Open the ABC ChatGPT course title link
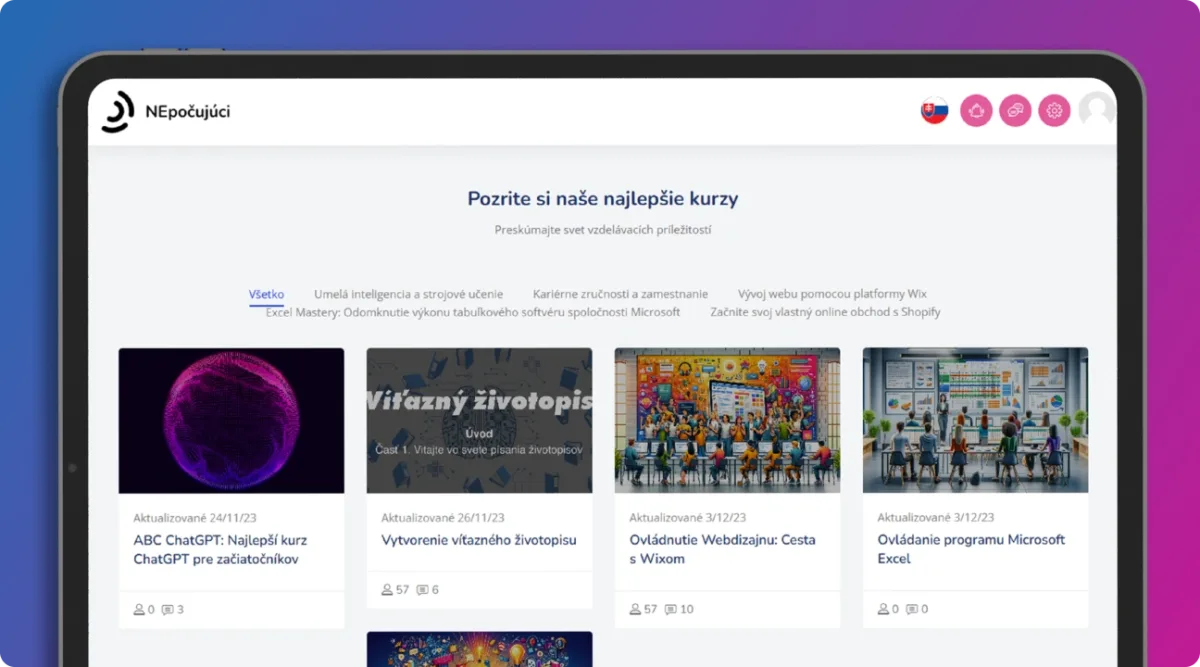This screenshot has width=1200, height=667. [x=220, y=549]
